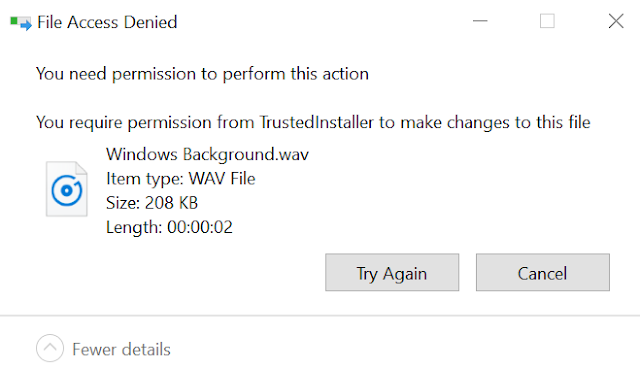Click the Windows Background.wav file name

[x=207, y=154]
